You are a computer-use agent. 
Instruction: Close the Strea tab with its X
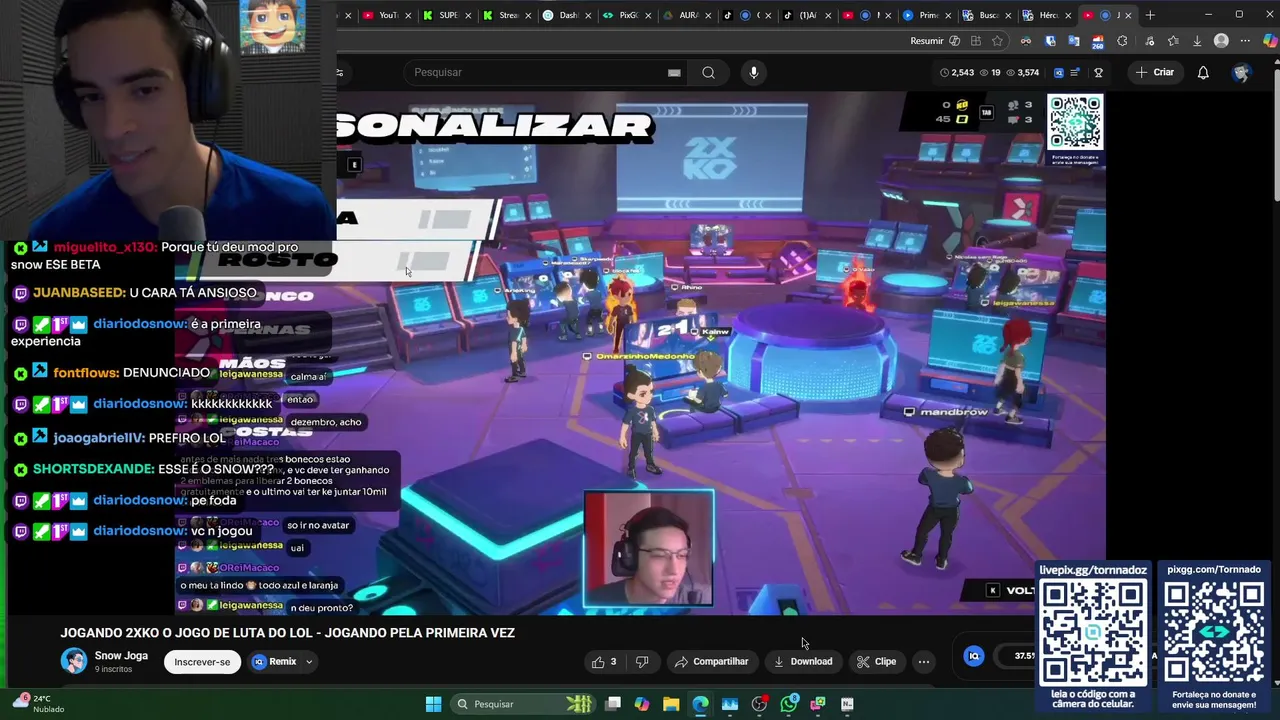(x=529, y=15)
